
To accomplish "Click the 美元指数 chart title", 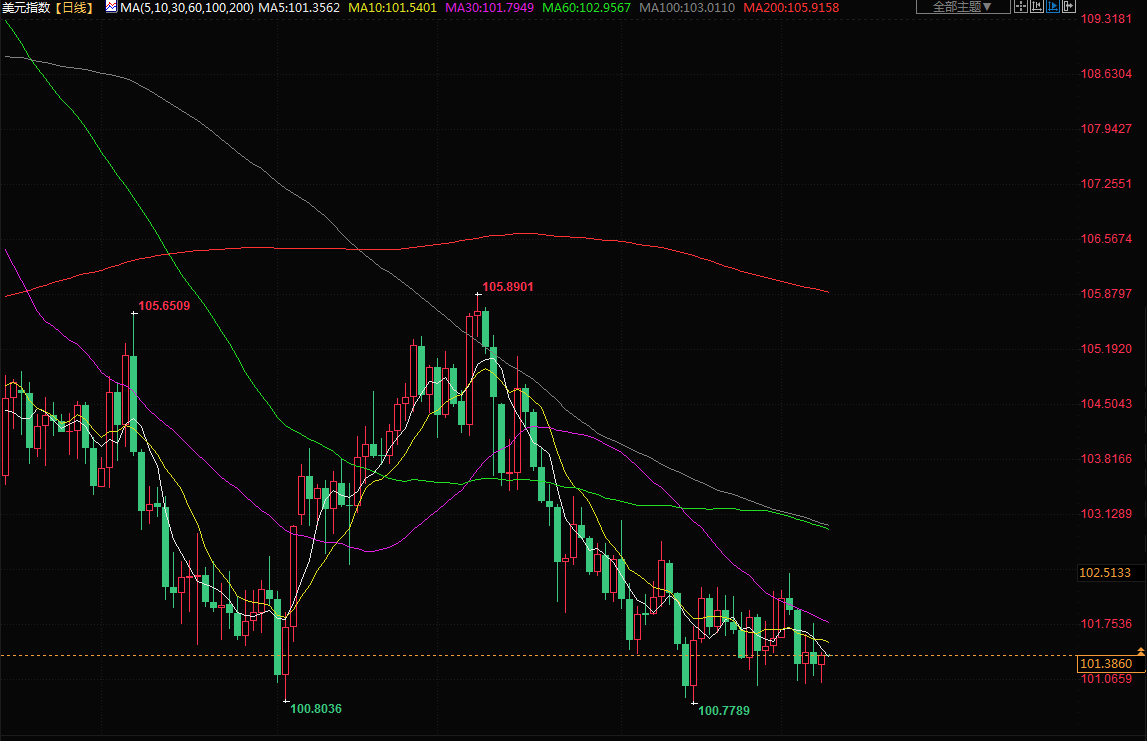I will 26,7.
